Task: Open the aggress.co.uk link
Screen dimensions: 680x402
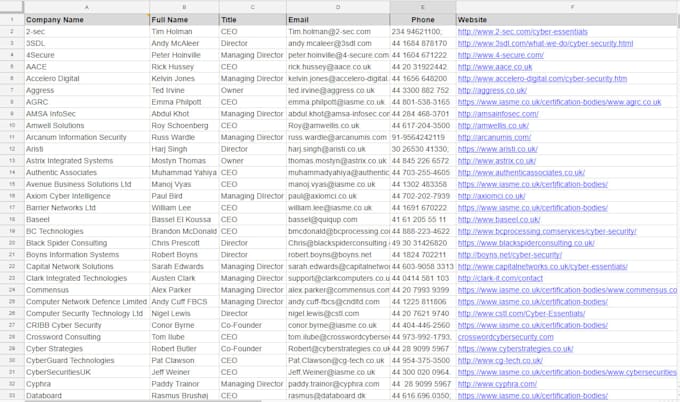Action: [x=492, y=90]
